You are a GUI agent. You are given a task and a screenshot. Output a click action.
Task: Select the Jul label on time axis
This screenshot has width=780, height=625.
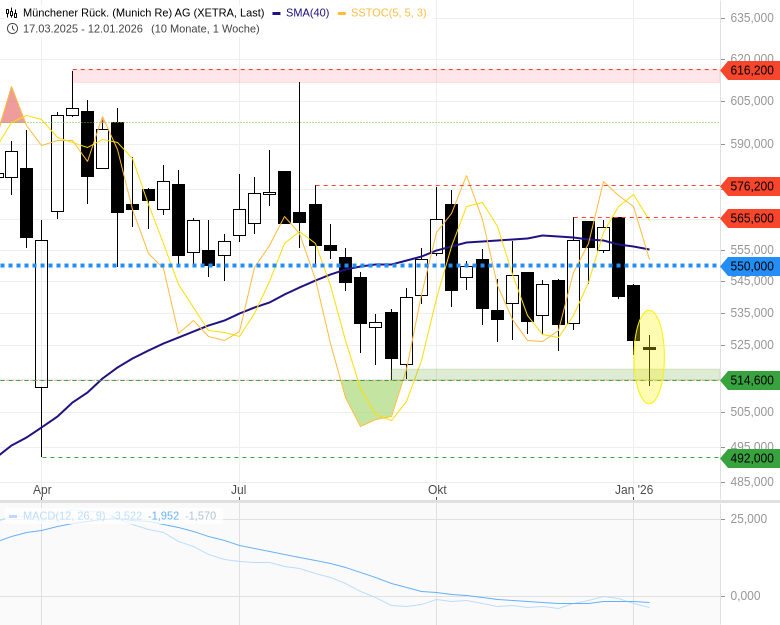click(x=239, y=490)
